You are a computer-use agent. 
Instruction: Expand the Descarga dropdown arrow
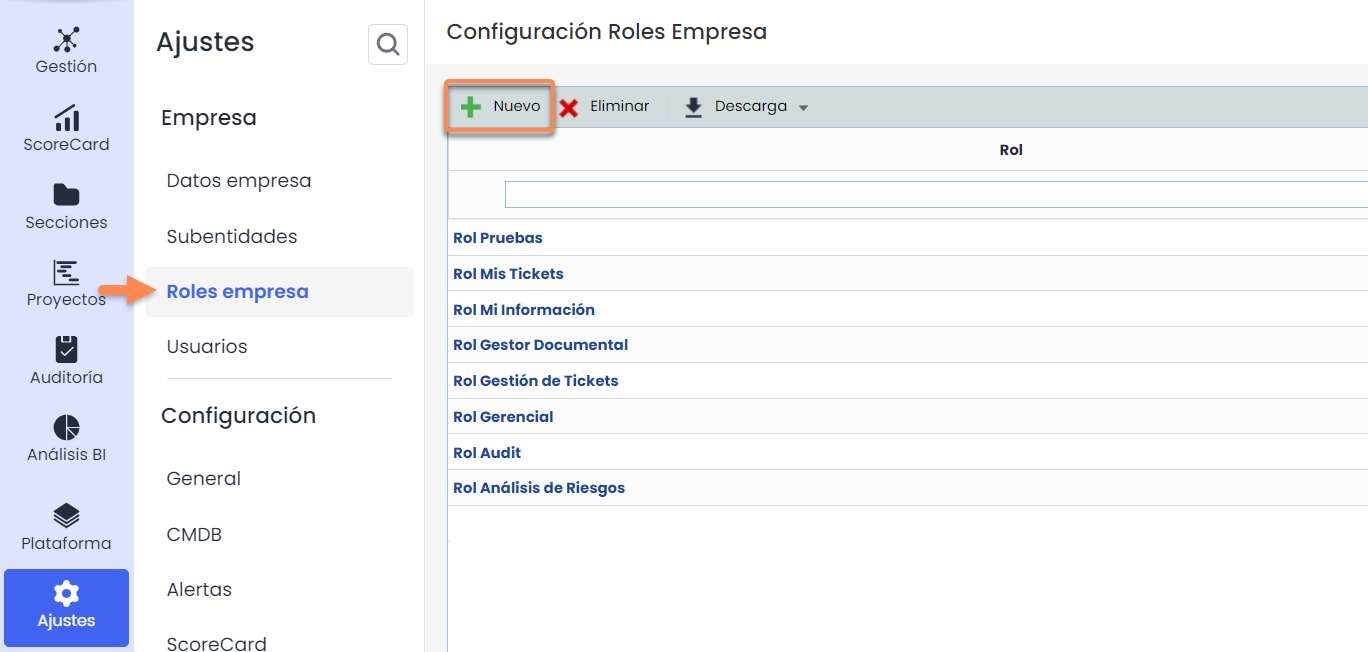[x=803, y=108]
